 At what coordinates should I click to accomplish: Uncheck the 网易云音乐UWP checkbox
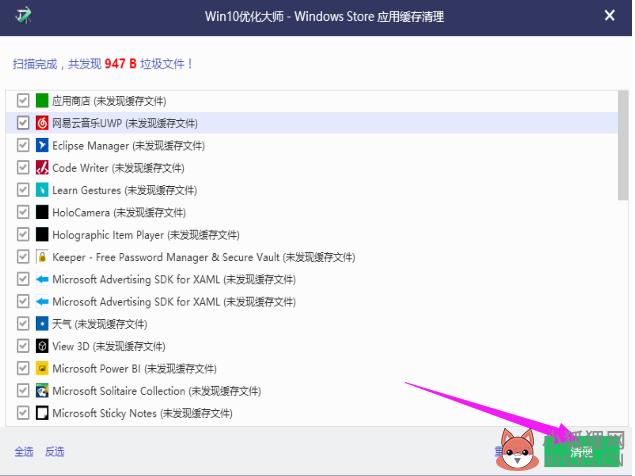23,123
